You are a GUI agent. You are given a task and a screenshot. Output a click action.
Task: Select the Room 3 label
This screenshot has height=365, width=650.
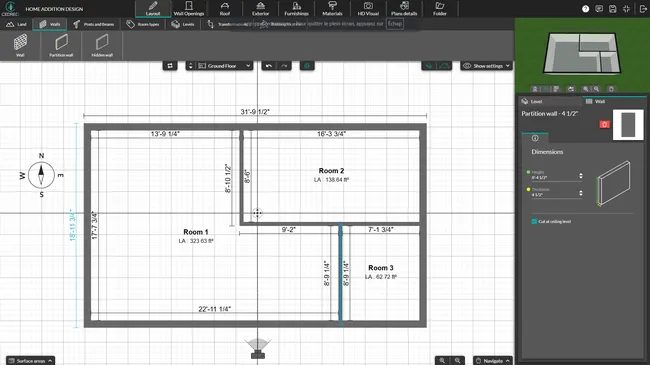pos(381,268)
